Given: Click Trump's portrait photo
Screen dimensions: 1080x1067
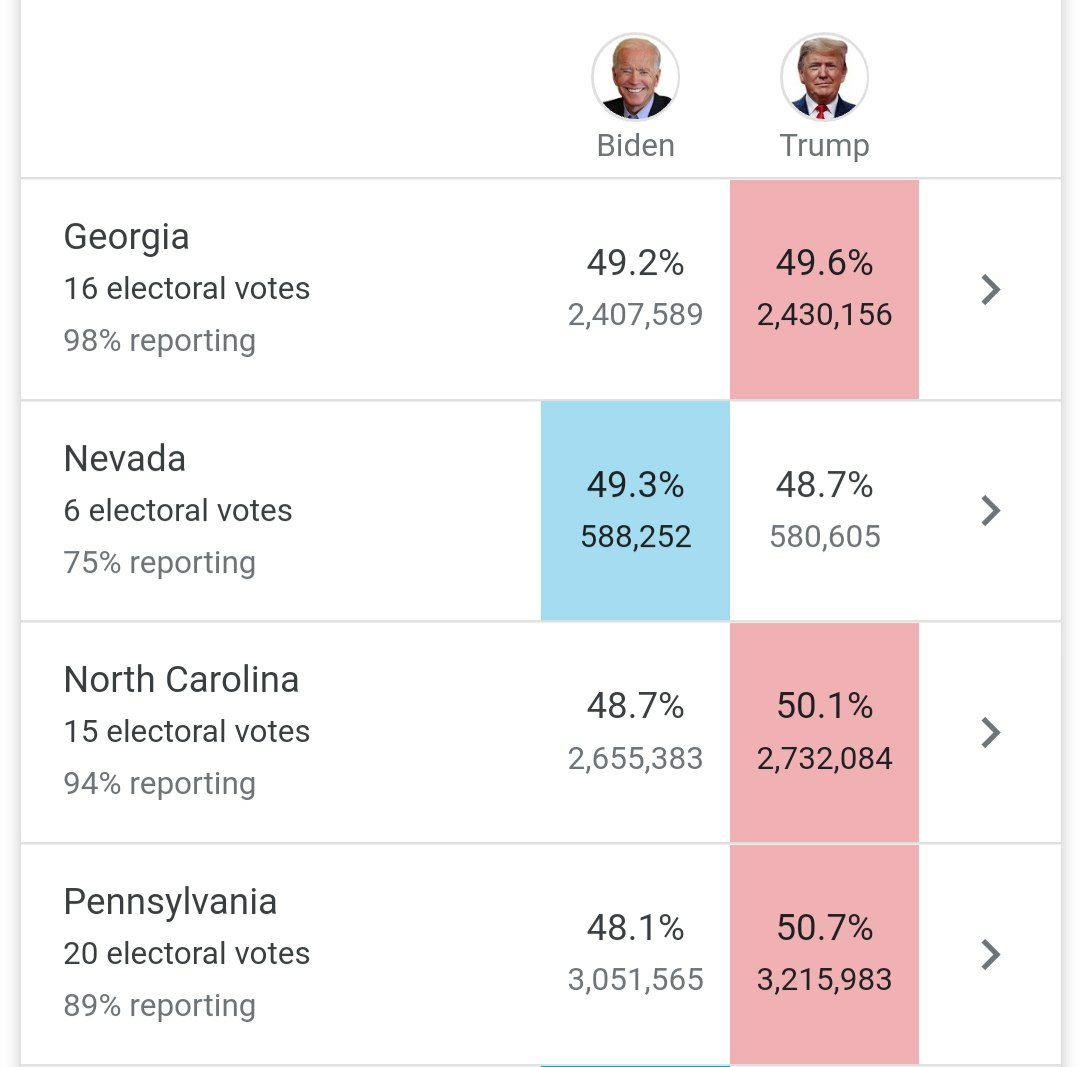Looking at the screenshot, I should 824,78.
